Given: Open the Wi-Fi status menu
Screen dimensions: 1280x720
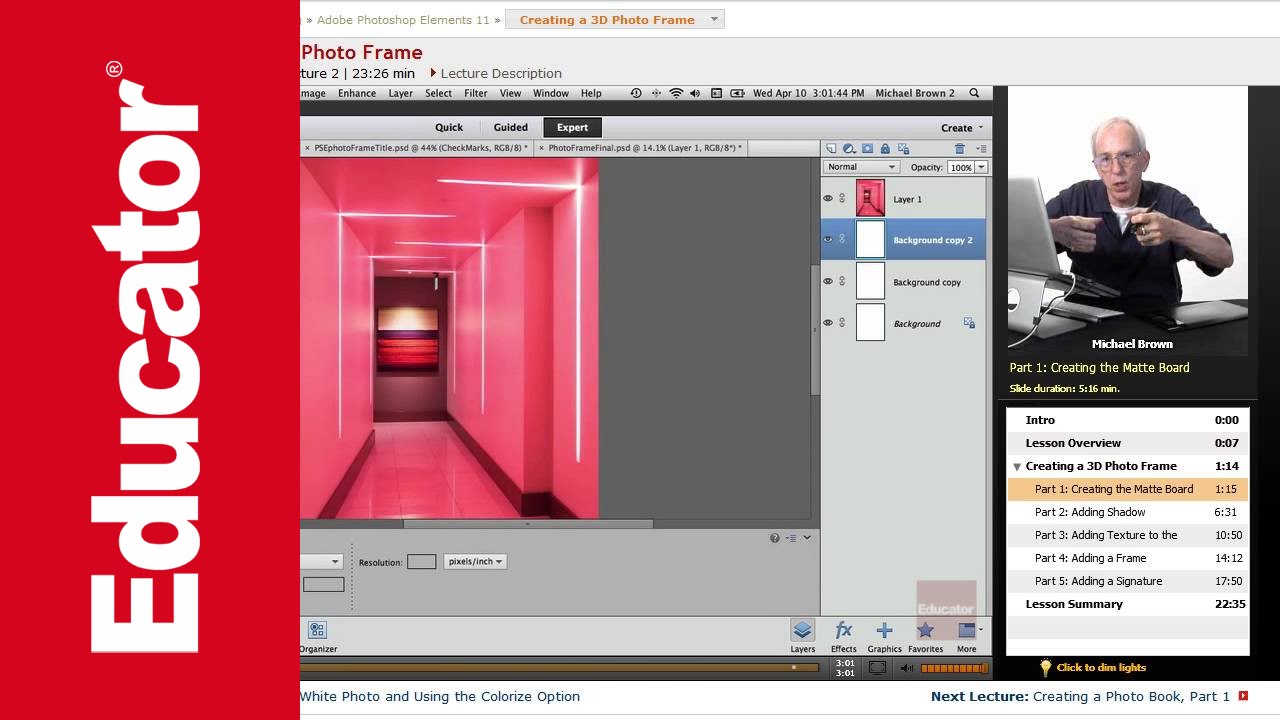Looking at the screenshot, I should (676, 93).
